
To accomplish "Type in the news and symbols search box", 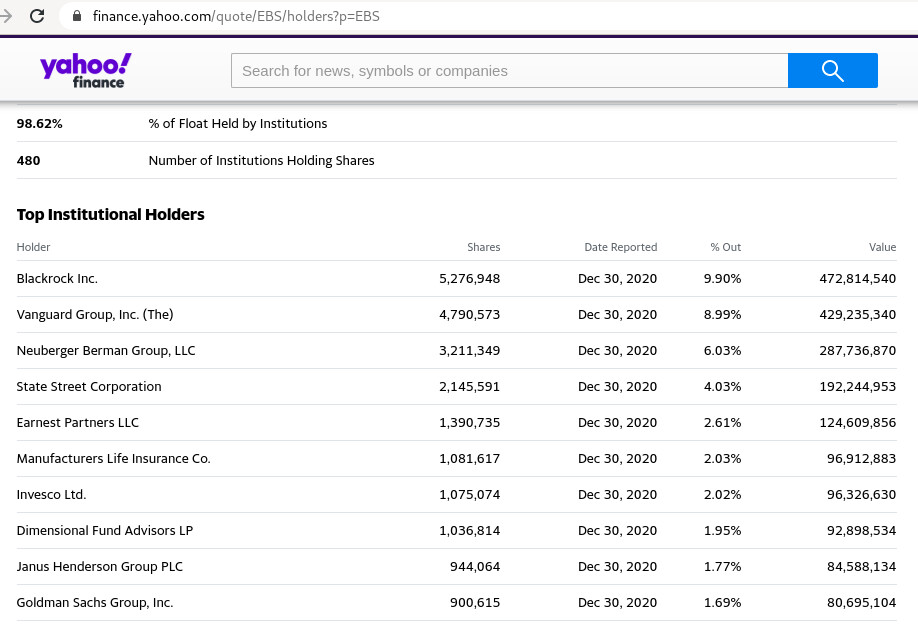I will click(509, 71).
